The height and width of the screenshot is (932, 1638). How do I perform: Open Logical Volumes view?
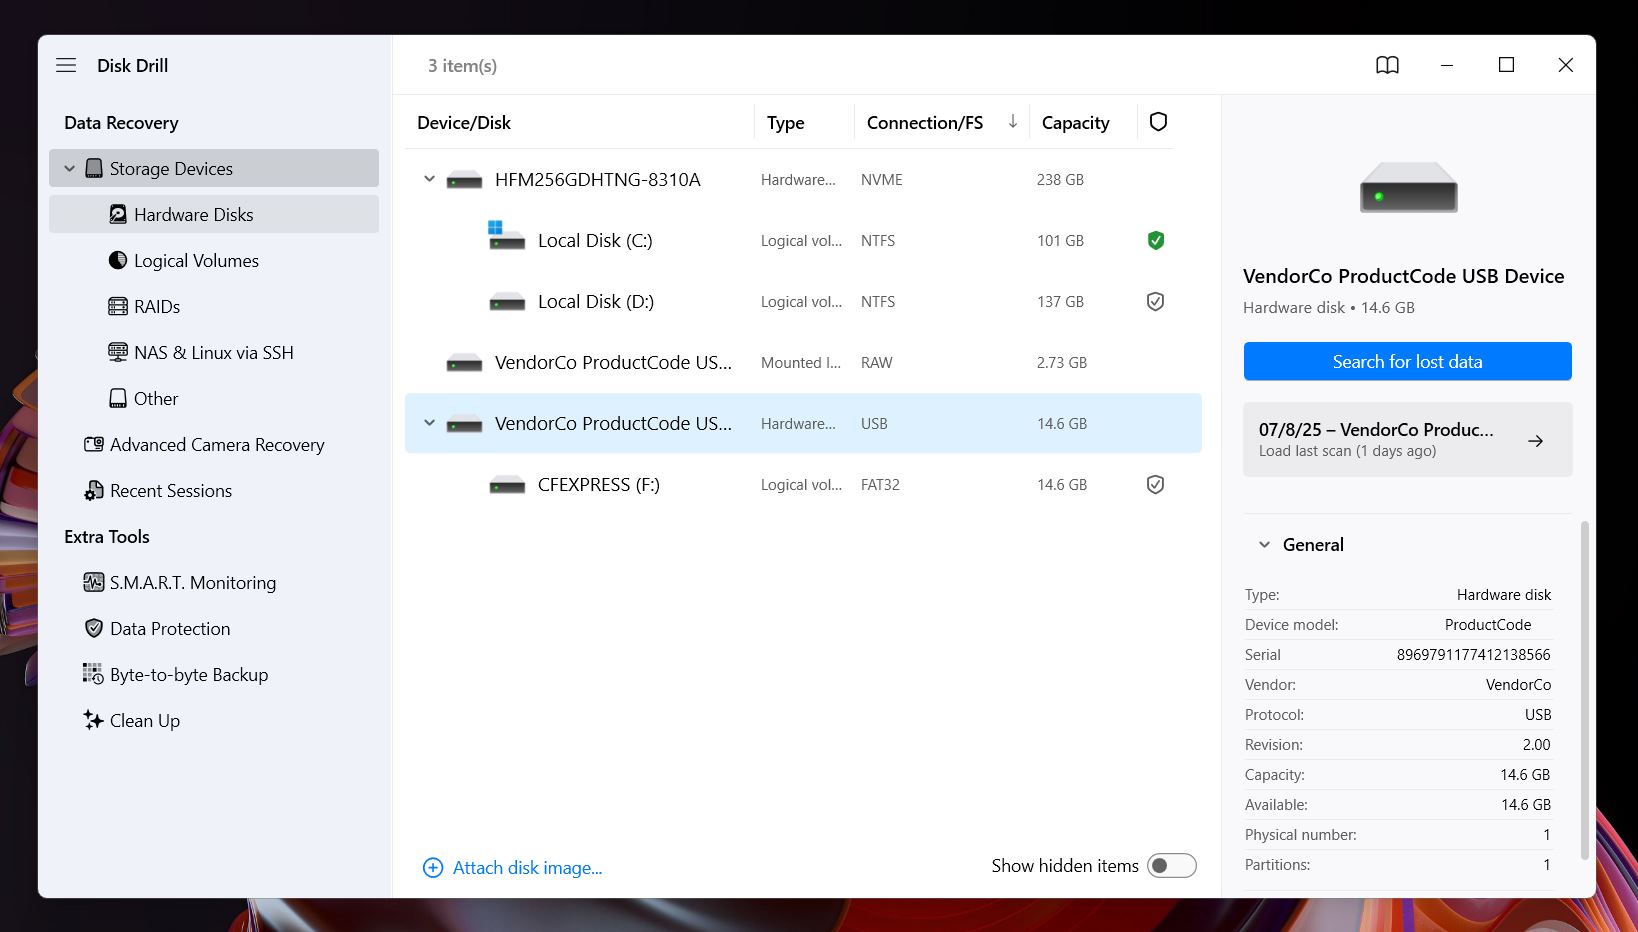(214, 260)
